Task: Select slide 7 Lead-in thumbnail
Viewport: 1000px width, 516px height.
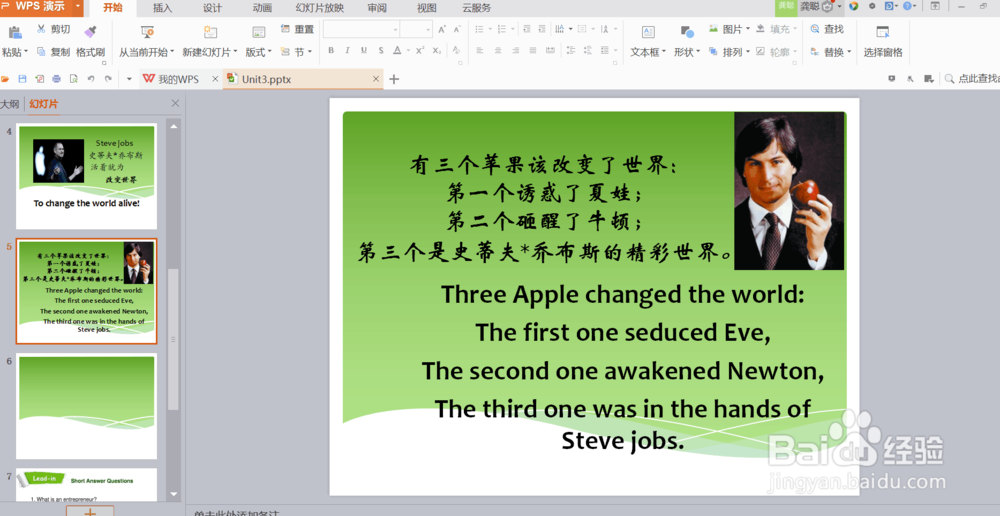Action: [x=87, y=485]
